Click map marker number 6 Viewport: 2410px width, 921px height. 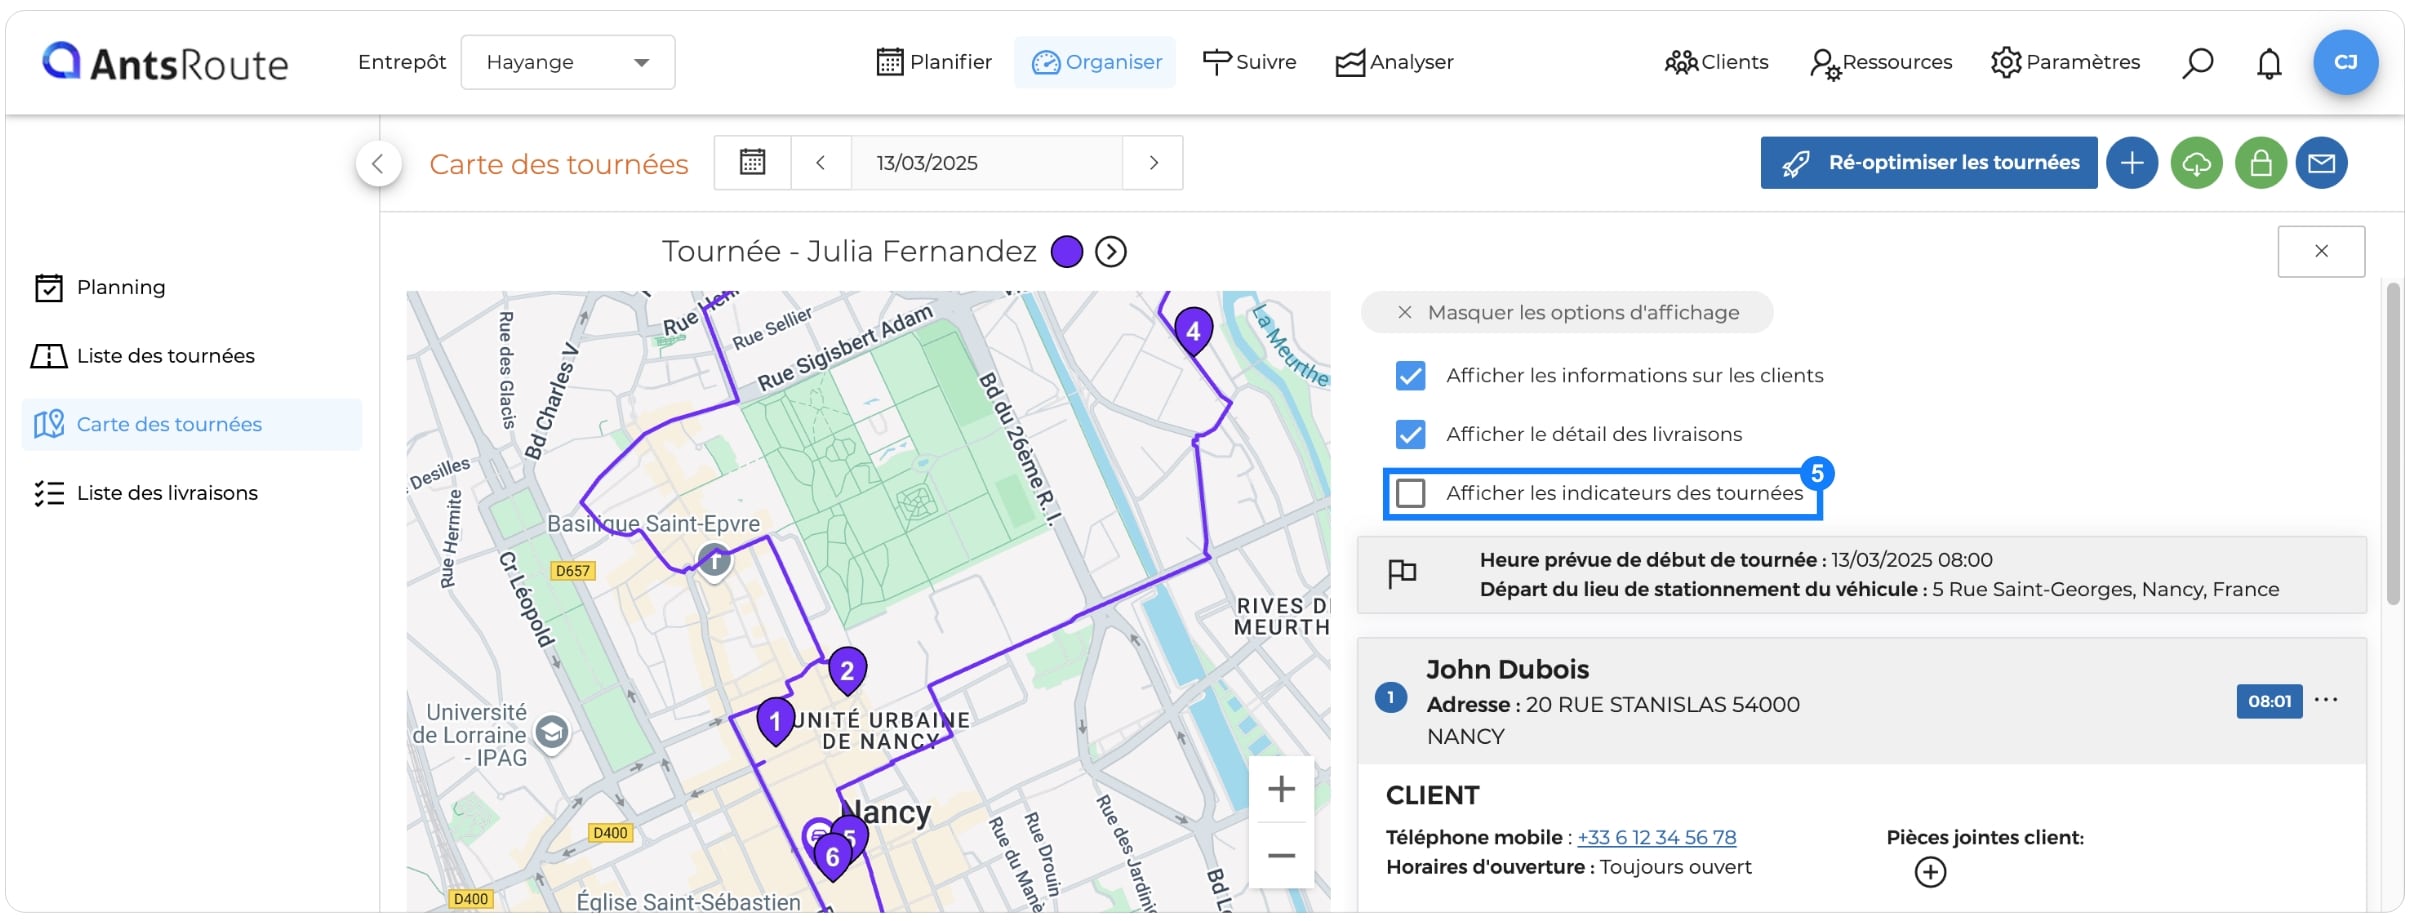(x=832, y=857)
